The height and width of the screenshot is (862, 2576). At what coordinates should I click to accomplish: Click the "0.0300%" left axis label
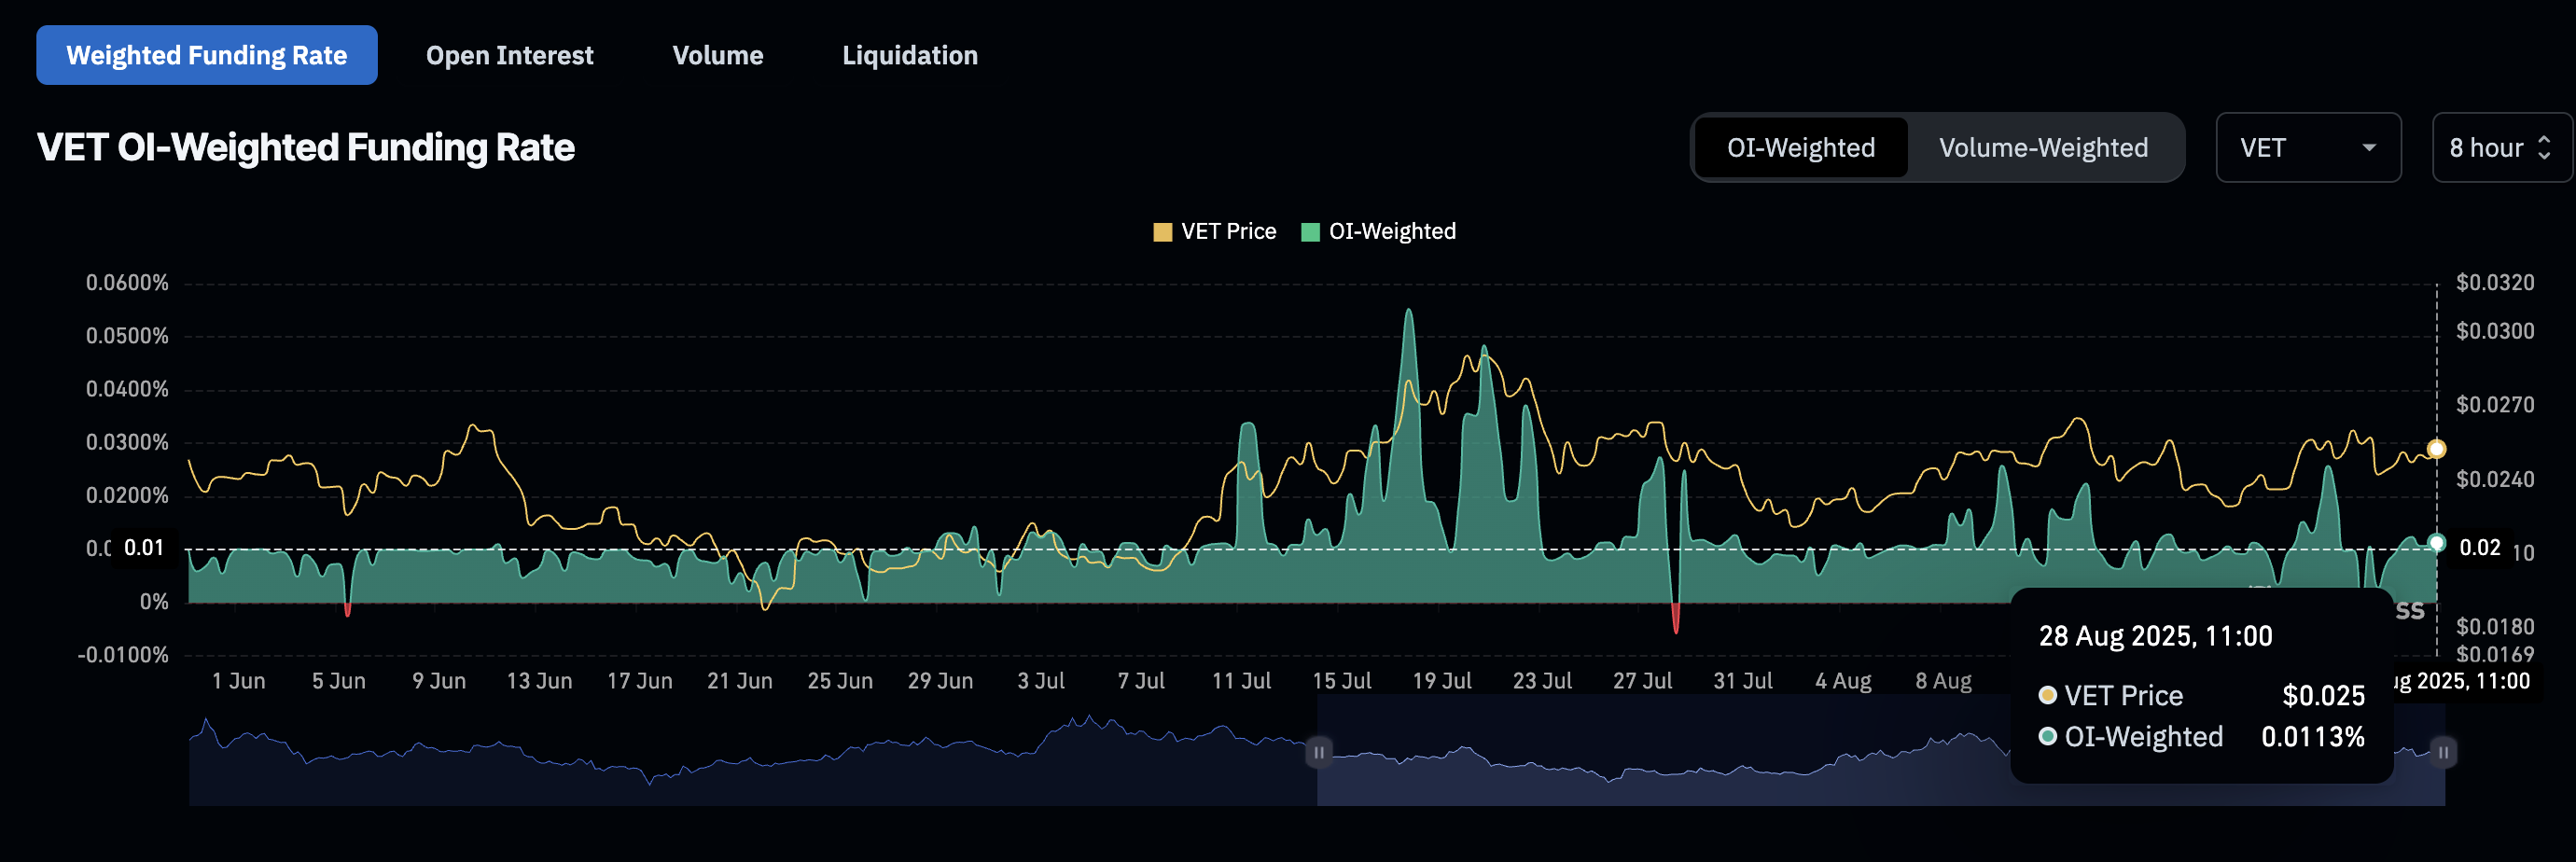click(x=127, y=442)
